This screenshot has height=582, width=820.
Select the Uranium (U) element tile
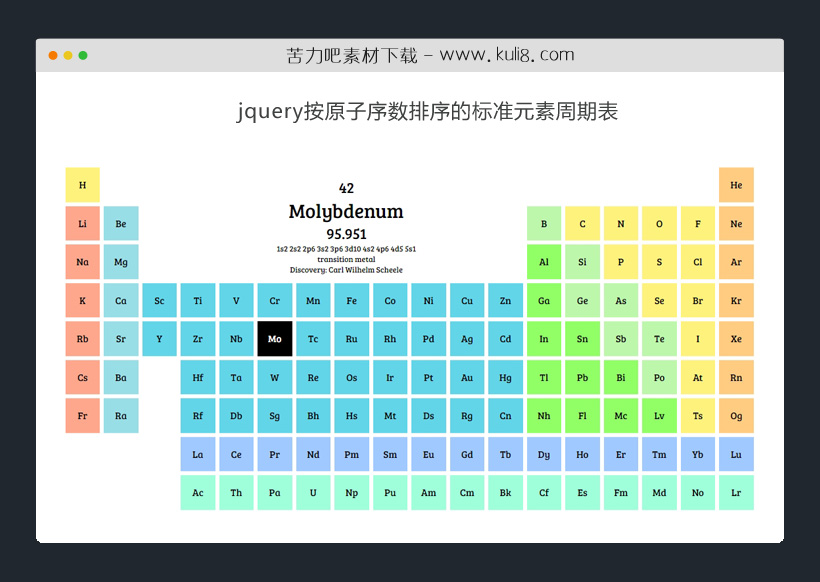[x=313, y=493]
